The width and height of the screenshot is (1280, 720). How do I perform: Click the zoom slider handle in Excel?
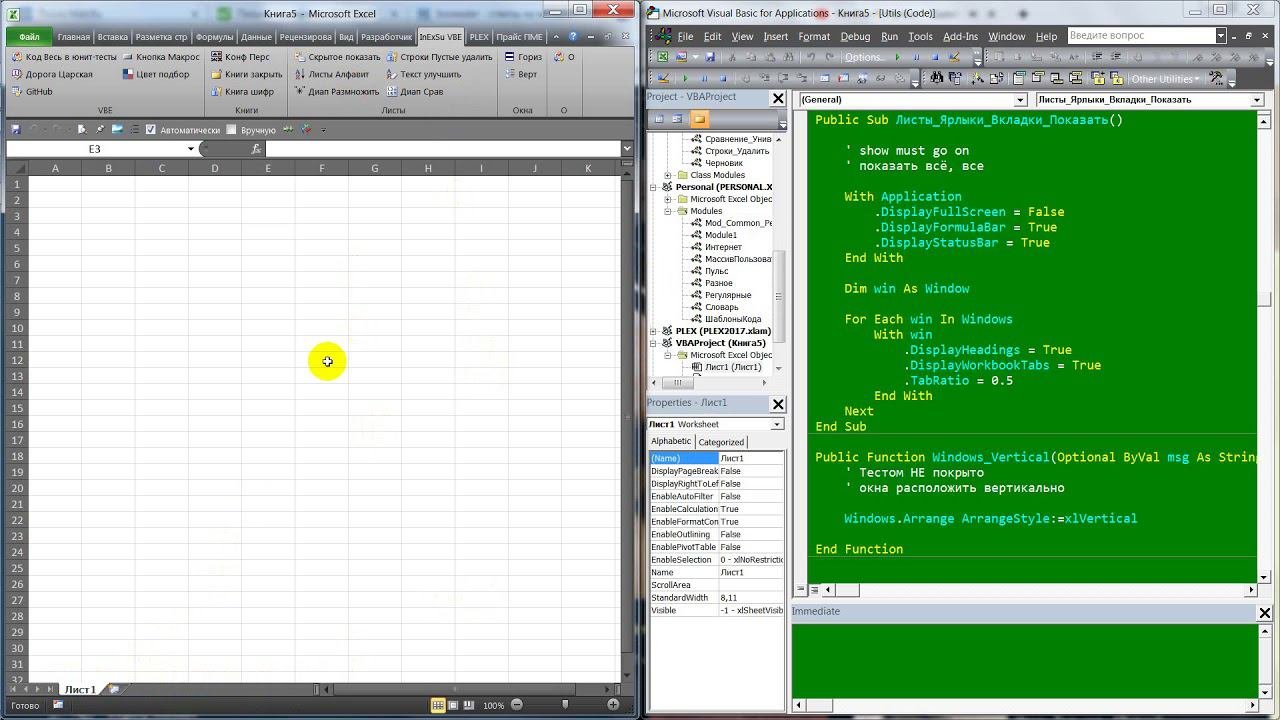pos(566,705)
